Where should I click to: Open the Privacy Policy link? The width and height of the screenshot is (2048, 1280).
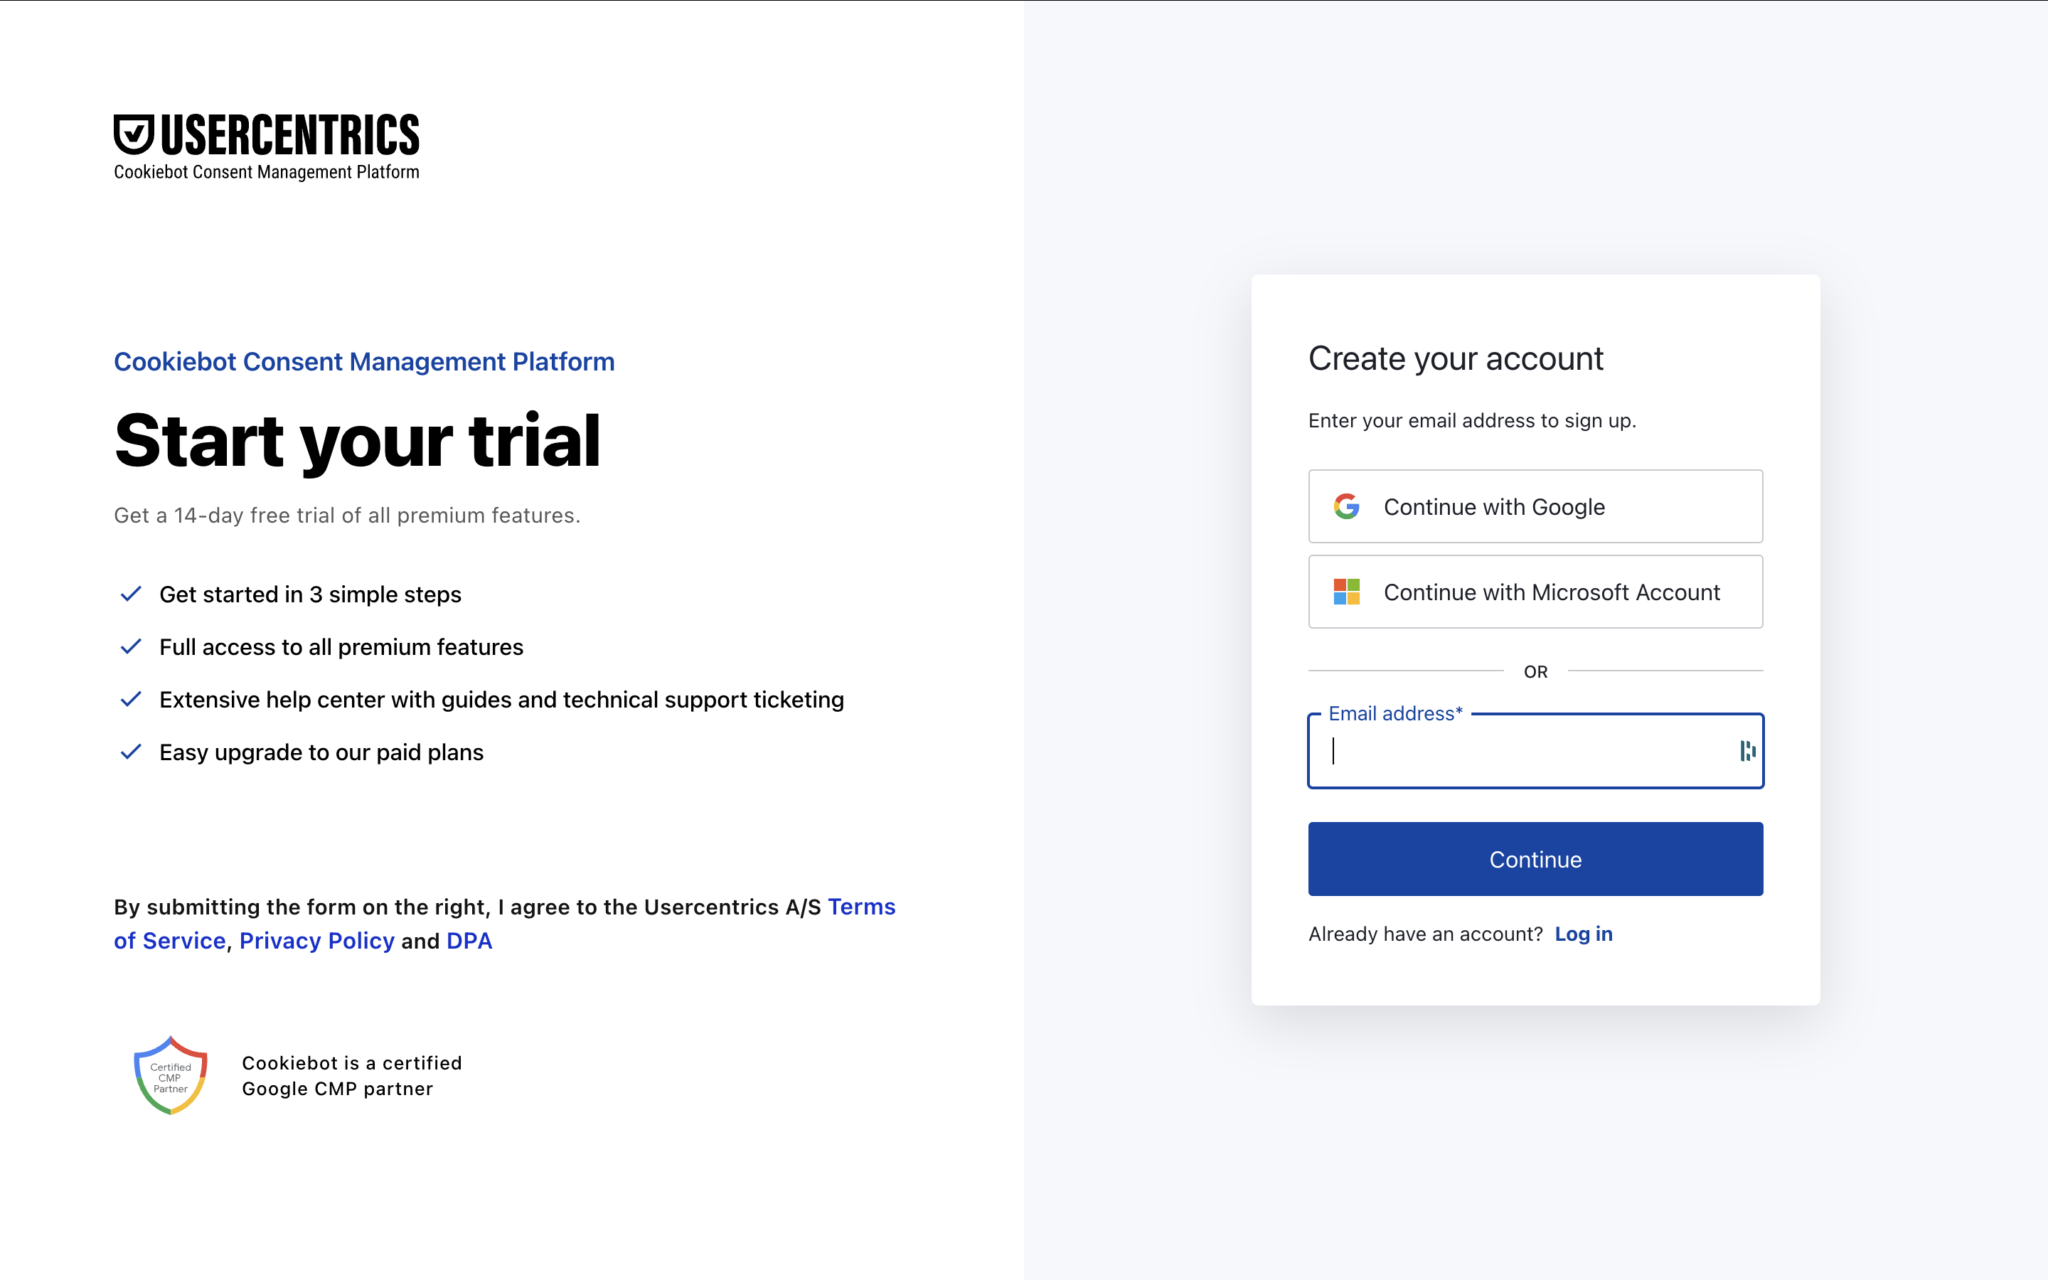317,940
